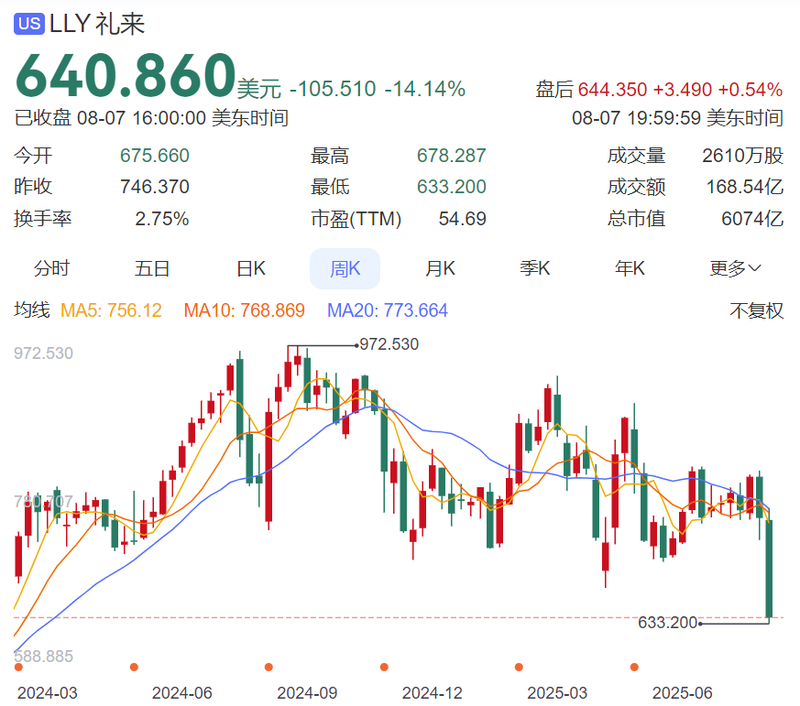Screen dimensions: 800x706
Task: Click the -14.14% change percentage
Action: (425, 89)
